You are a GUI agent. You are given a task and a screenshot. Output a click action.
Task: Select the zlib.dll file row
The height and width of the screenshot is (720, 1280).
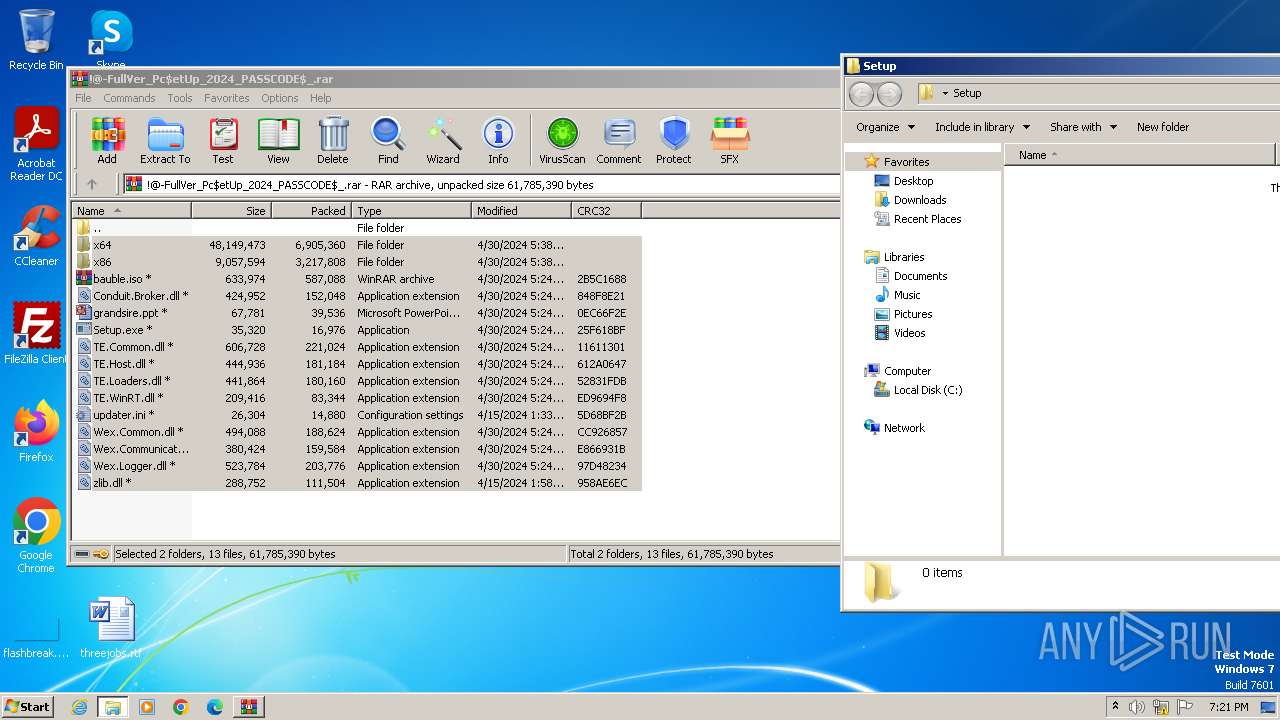[x=357, y=483]
